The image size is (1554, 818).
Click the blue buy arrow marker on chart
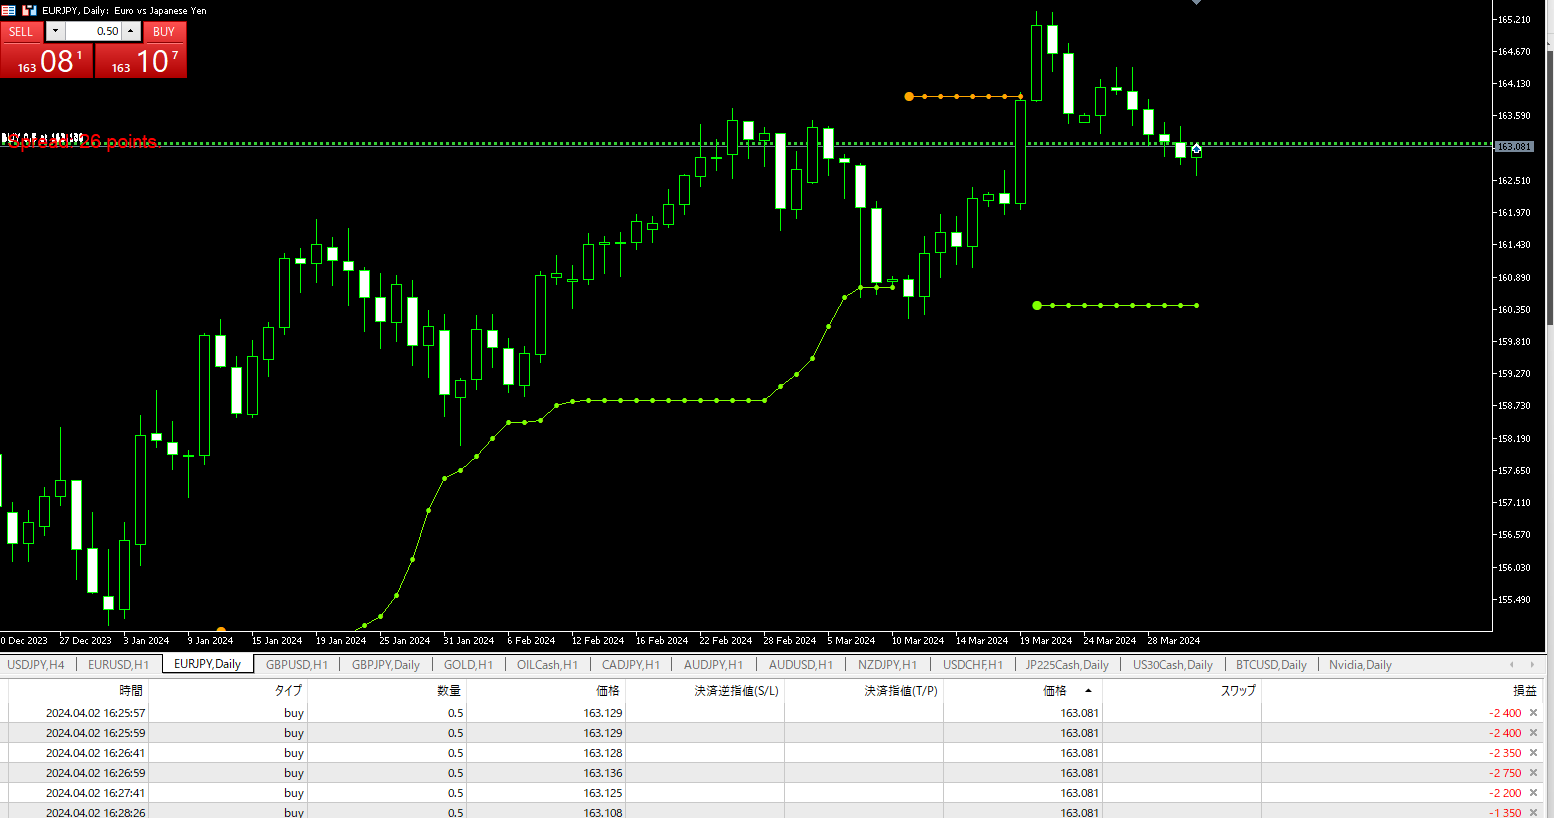[x=1196, y=148]
